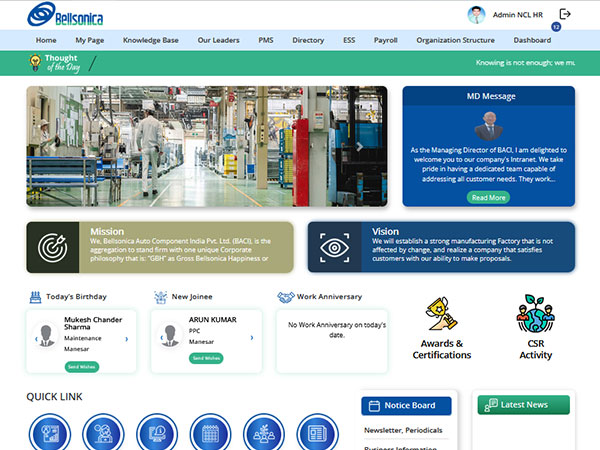Viewport: 600px width, 450px height.
Task: Click the first quick link circle icon
Action: [50, 433]
